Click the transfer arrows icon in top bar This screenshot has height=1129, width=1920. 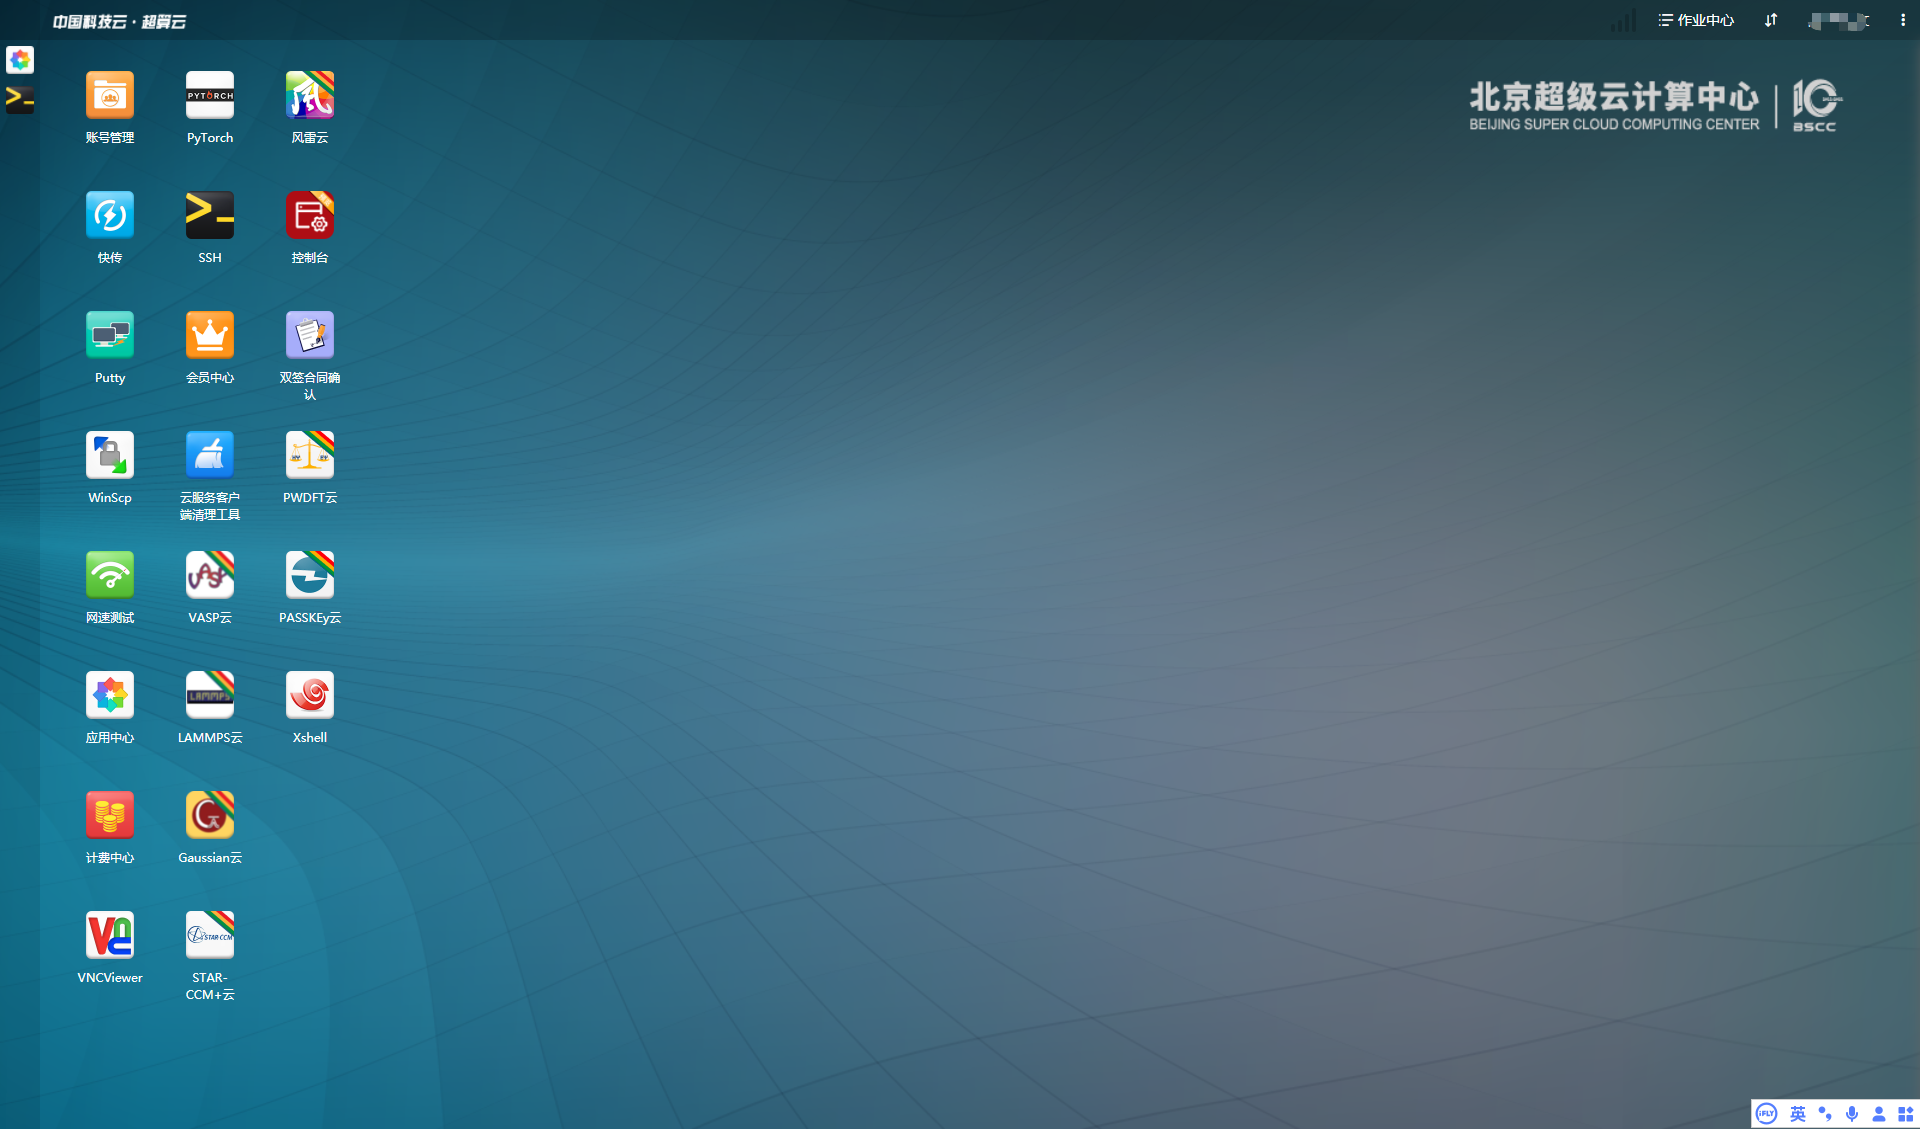pyautogui.click(x=1771, y=20)
